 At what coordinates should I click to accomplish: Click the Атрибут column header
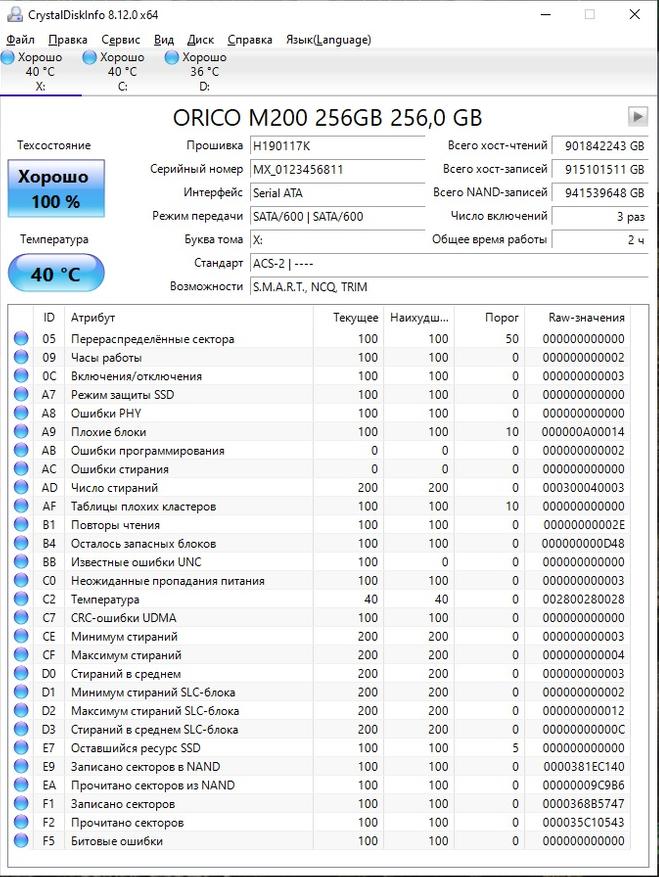click(x=93, y=317)
